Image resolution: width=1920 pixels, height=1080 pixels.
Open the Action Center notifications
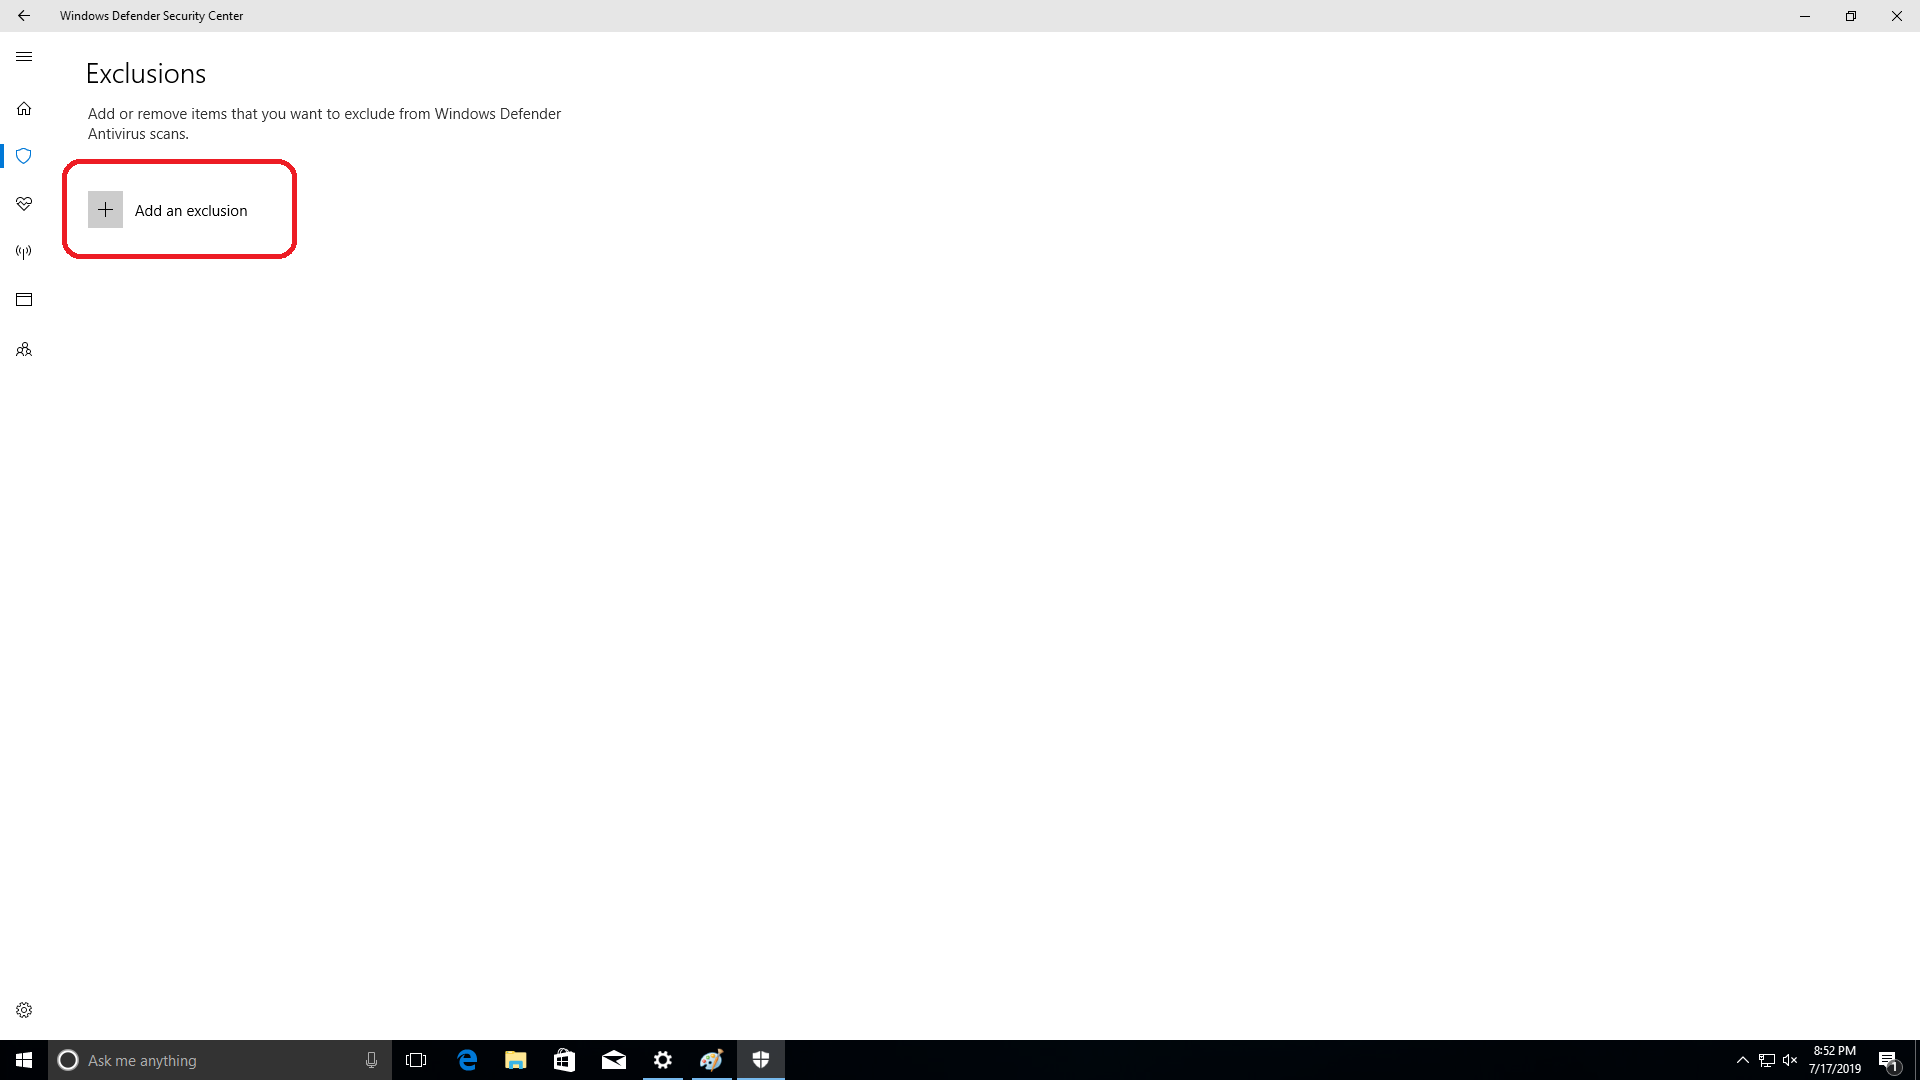[x=1888, y=1060]
